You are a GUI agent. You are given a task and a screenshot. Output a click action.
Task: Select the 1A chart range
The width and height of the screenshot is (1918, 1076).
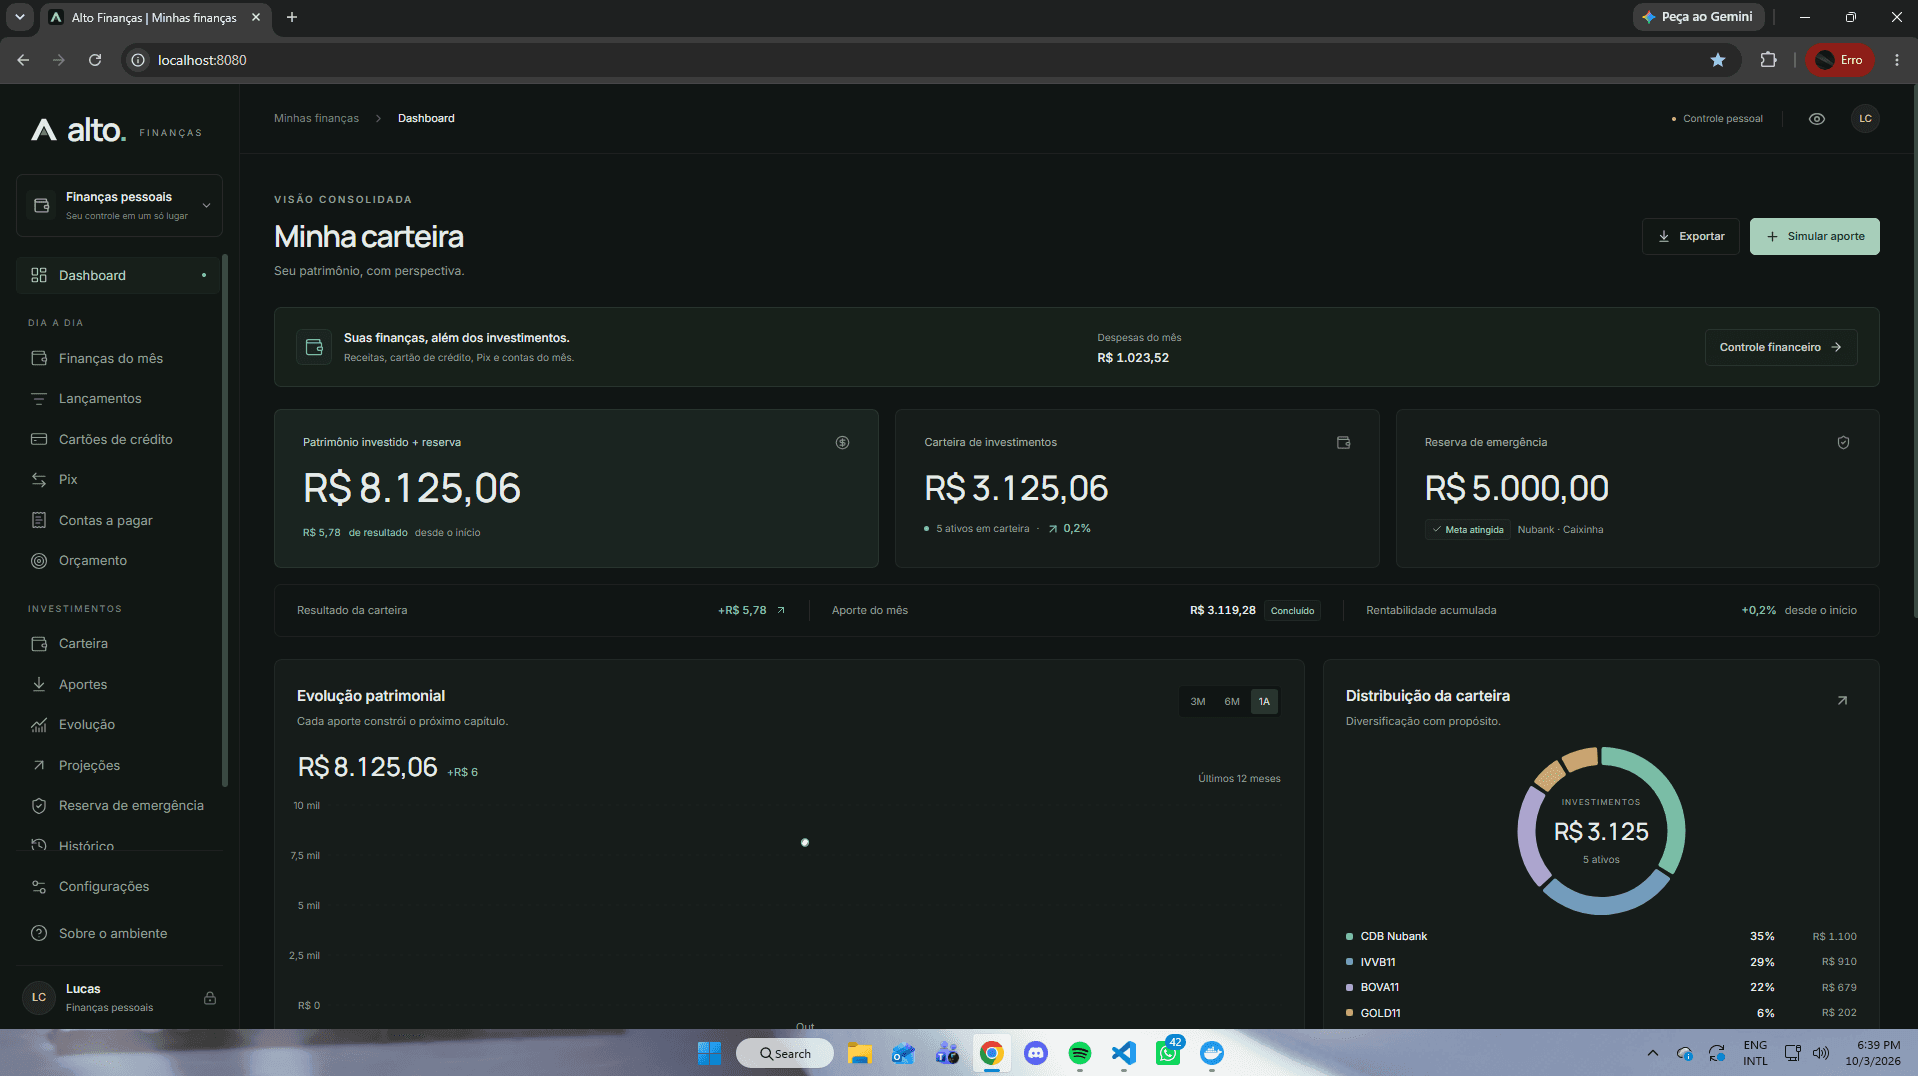(x=1264, y=701)
